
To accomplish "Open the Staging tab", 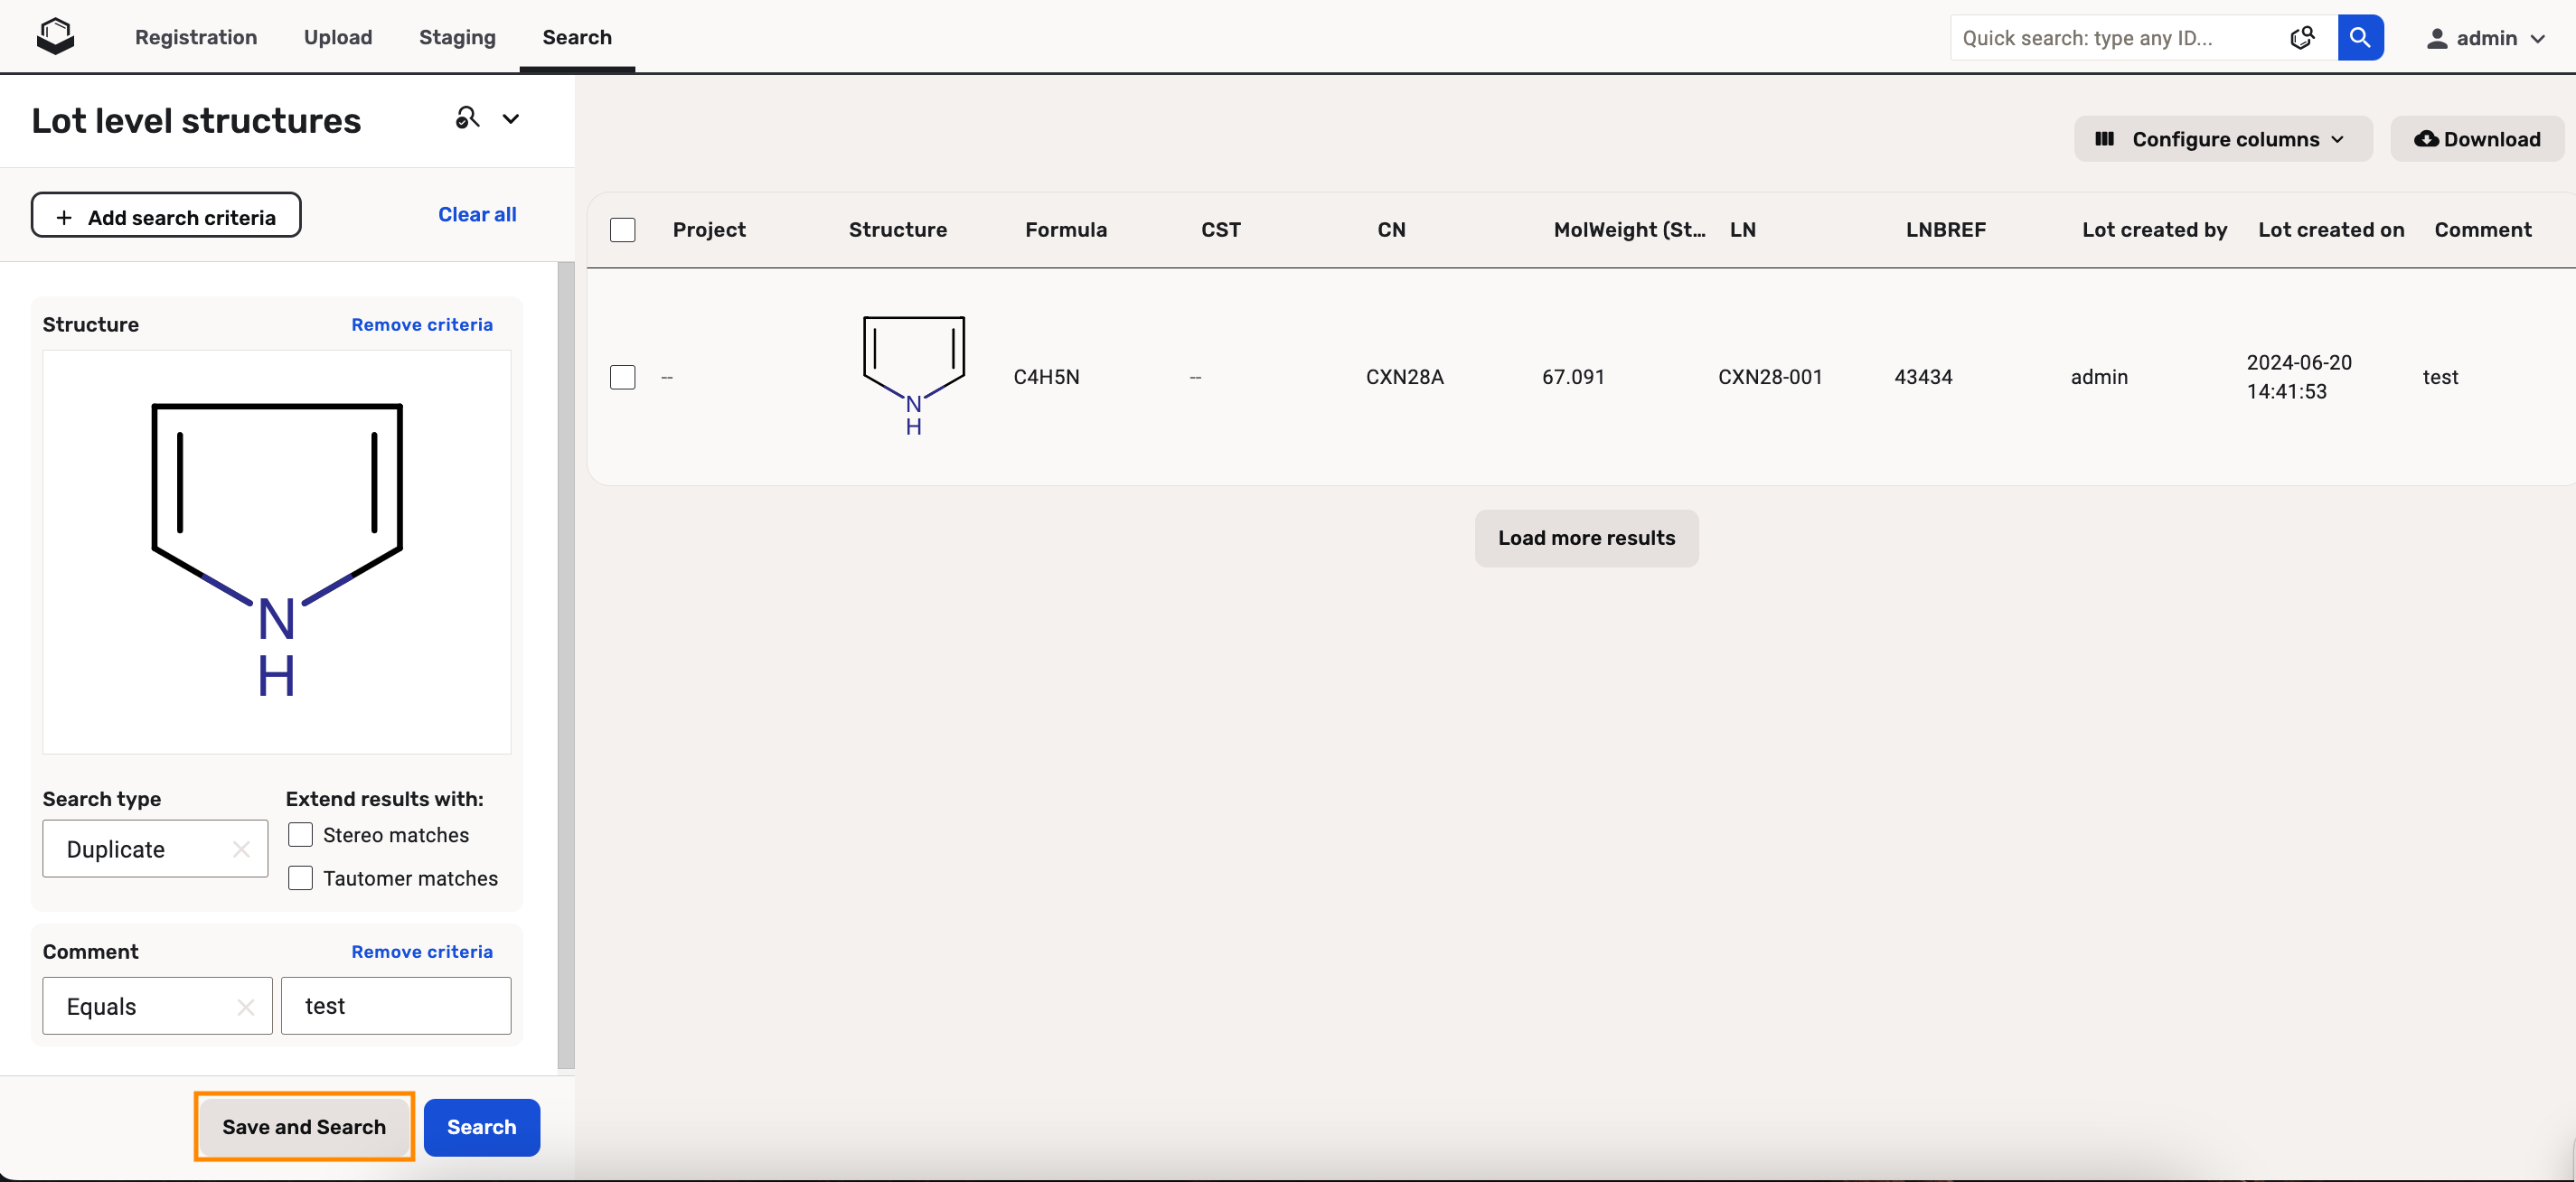I will tap(457, 37).
